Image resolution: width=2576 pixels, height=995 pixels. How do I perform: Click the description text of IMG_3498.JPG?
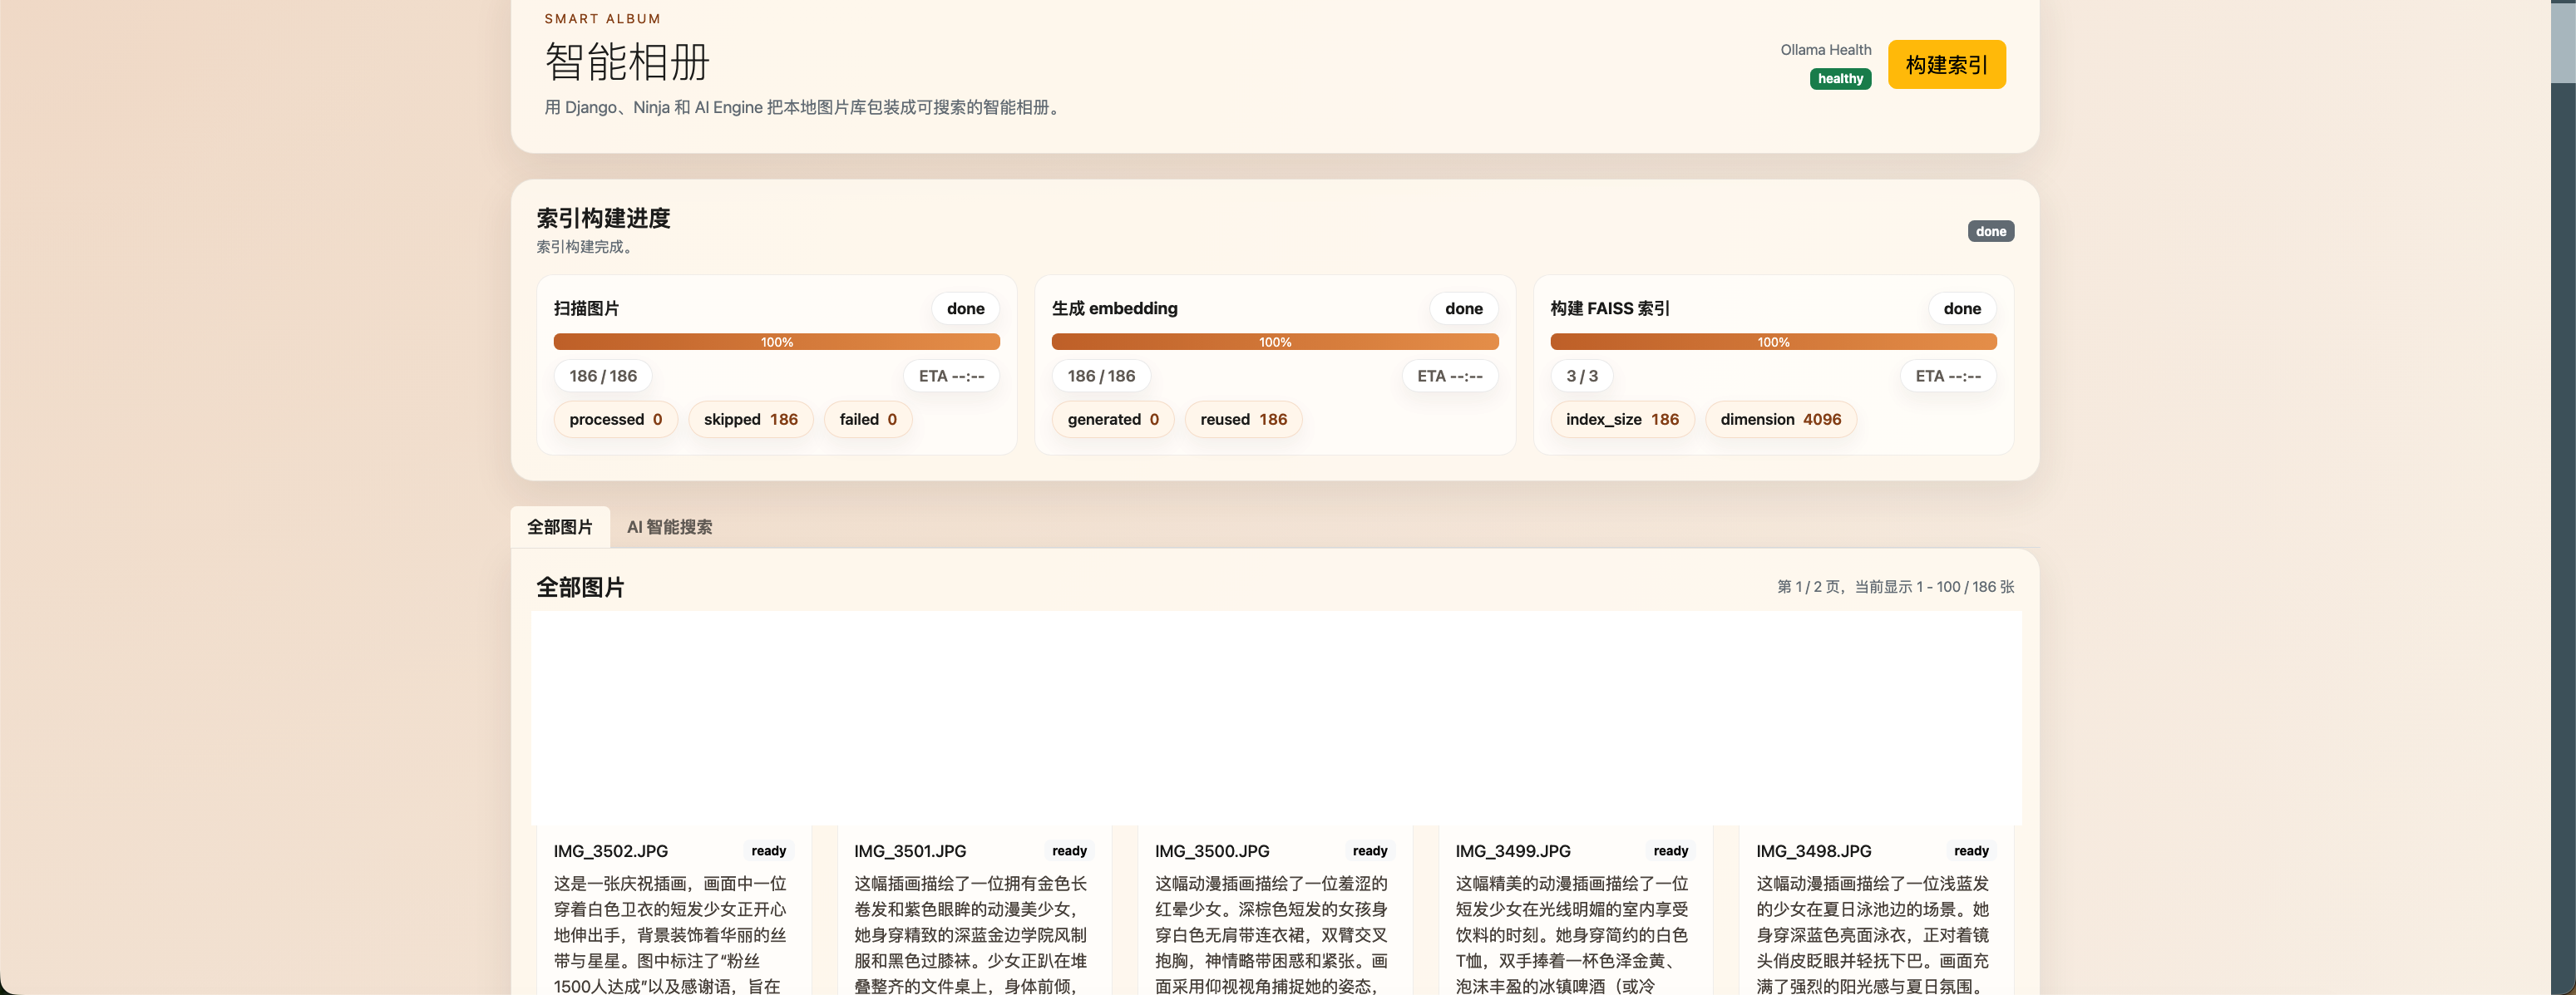coord(1872,935)
